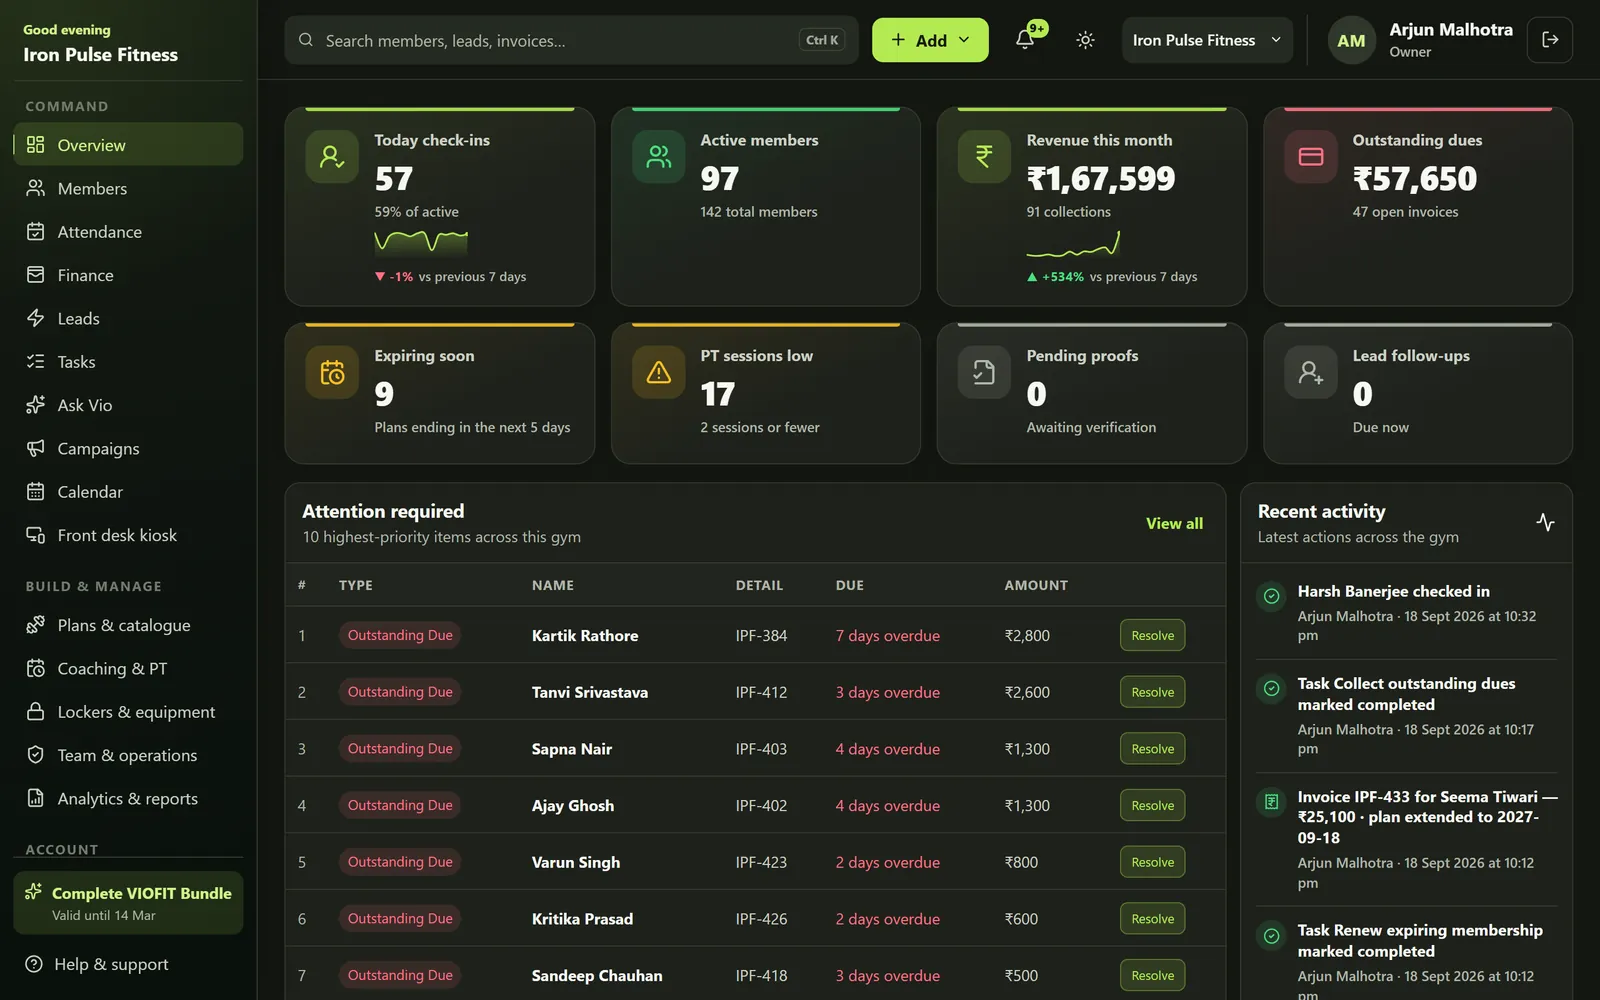This screenshot has width=1600, height=1000.
Task: Select Leads in the sidebar
Action: pos(128,318)
